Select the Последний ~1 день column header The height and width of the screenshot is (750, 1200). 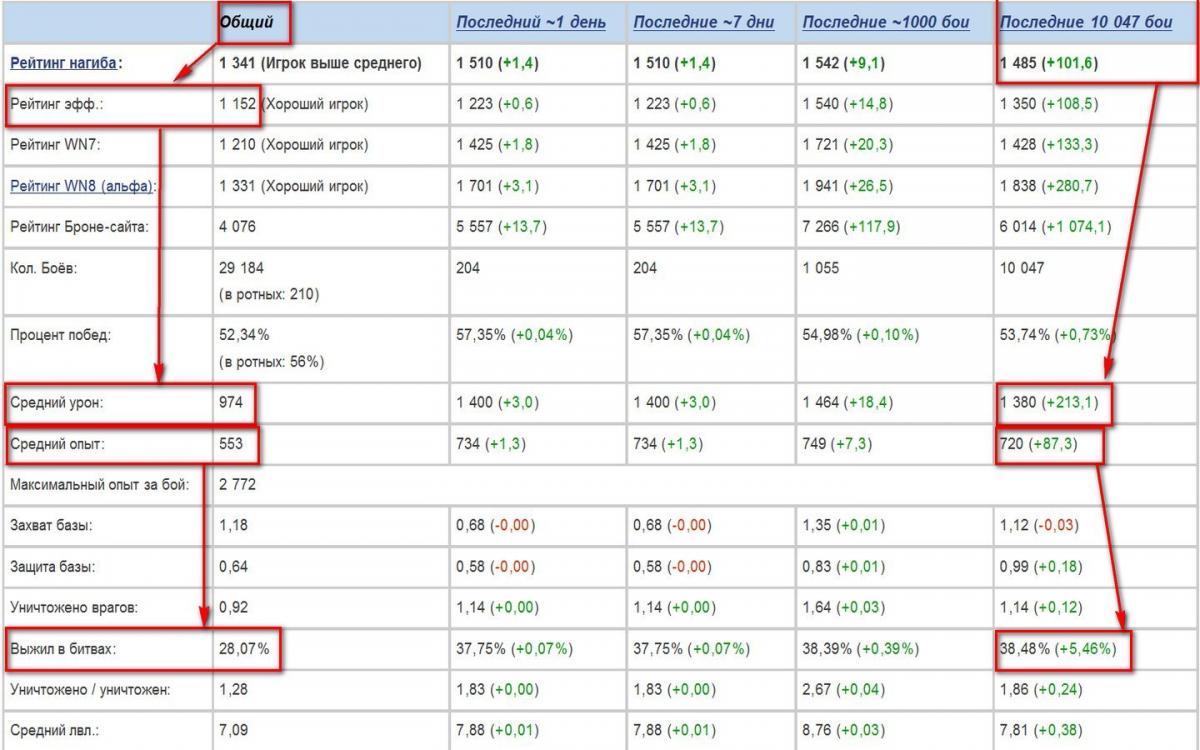tap(530, 22)
